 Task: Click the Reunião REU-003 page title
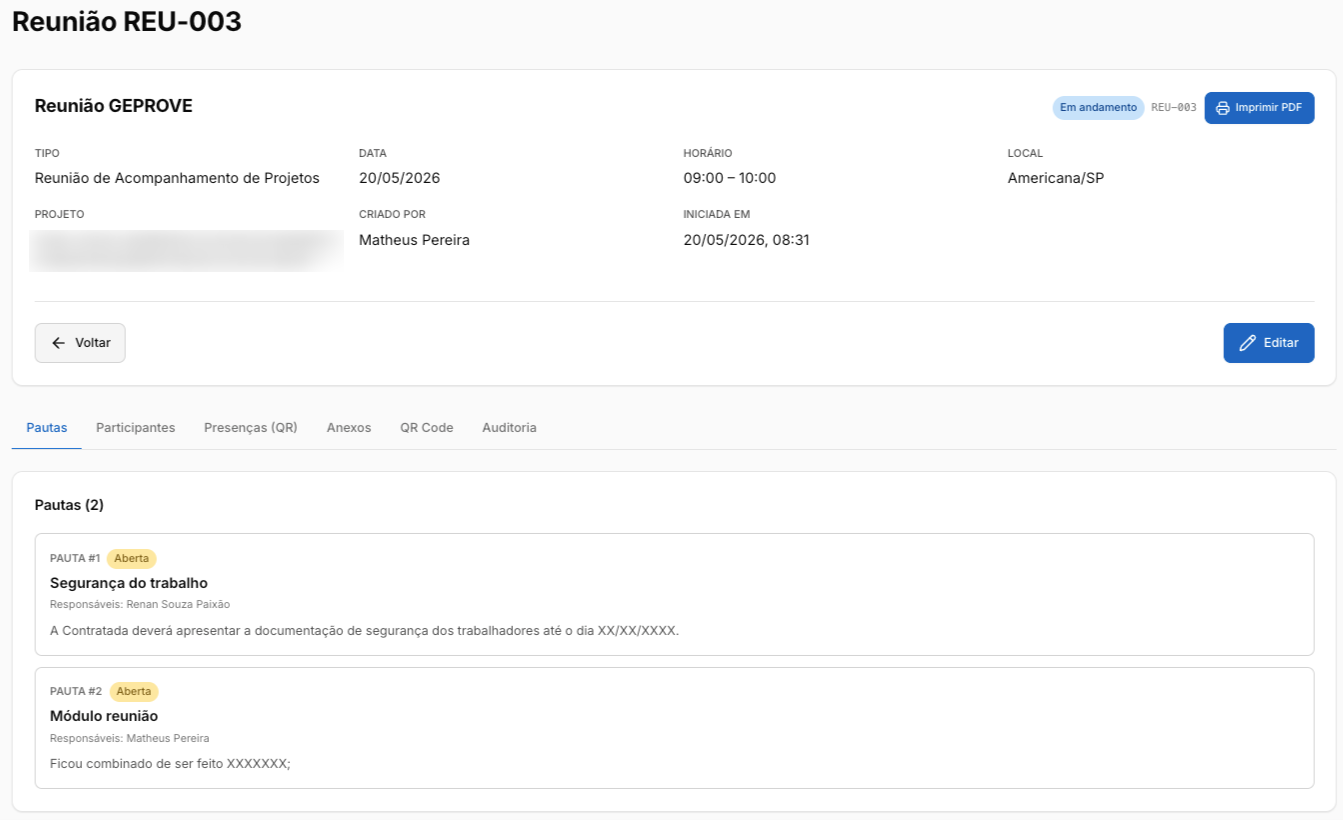127,22
